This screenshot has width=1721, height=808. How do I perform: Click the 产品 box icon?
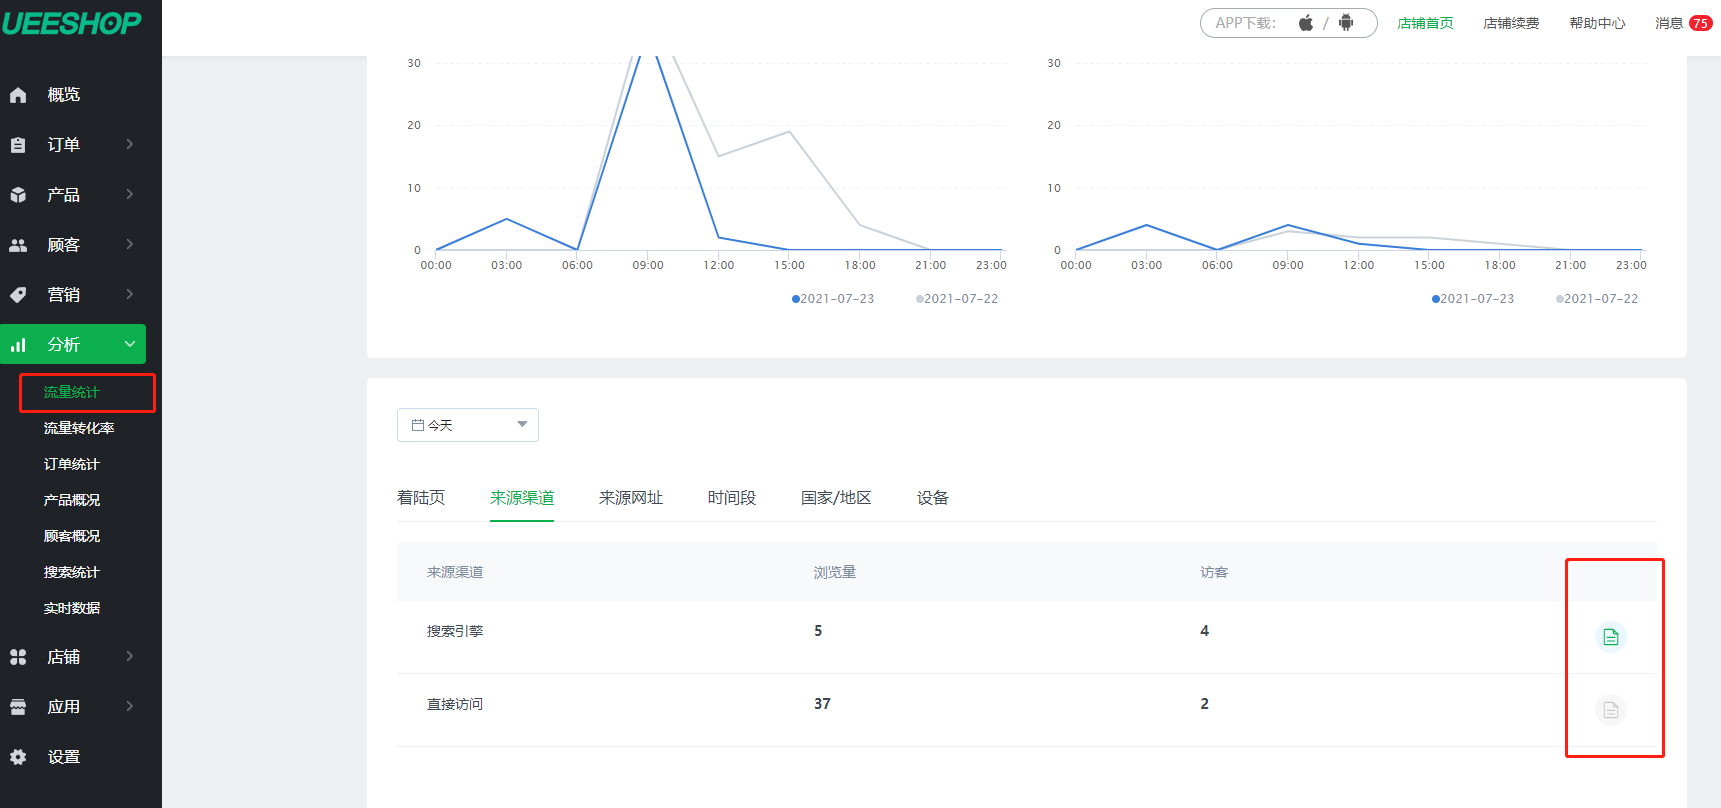tap(18, 195)
